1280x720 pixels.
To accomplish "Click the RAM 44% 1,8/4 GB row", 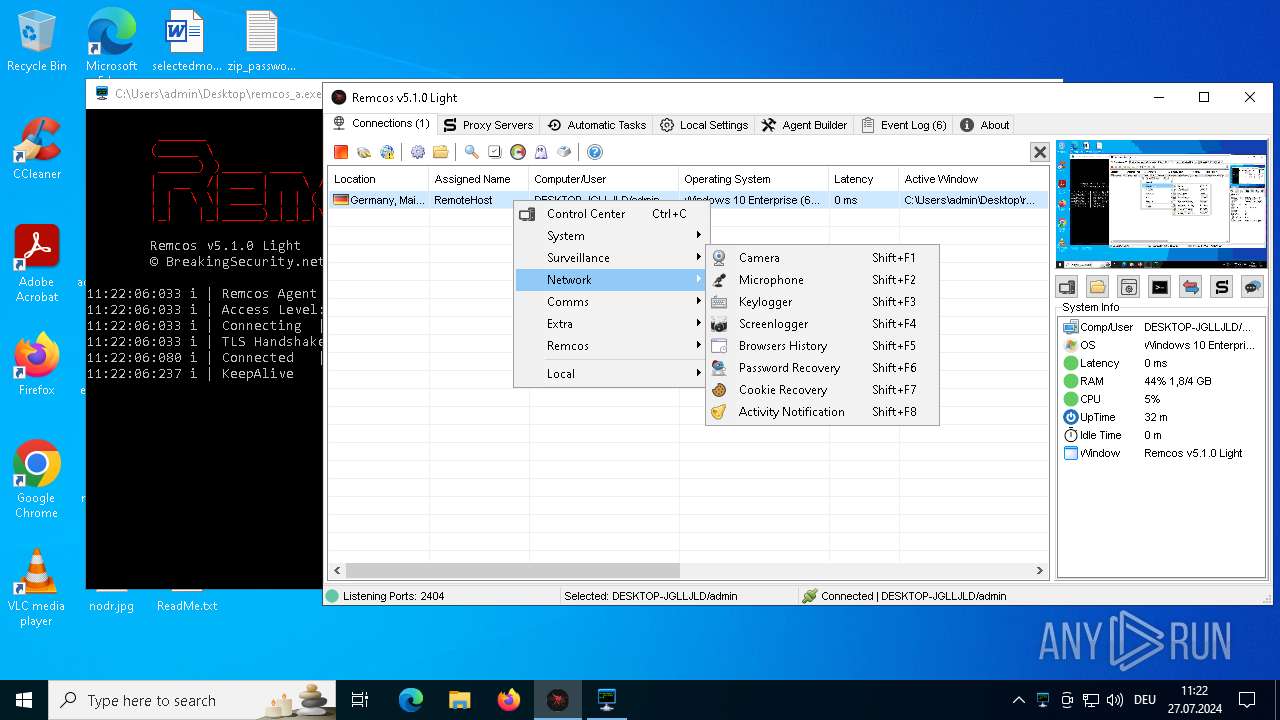I will coord(1160,381).
